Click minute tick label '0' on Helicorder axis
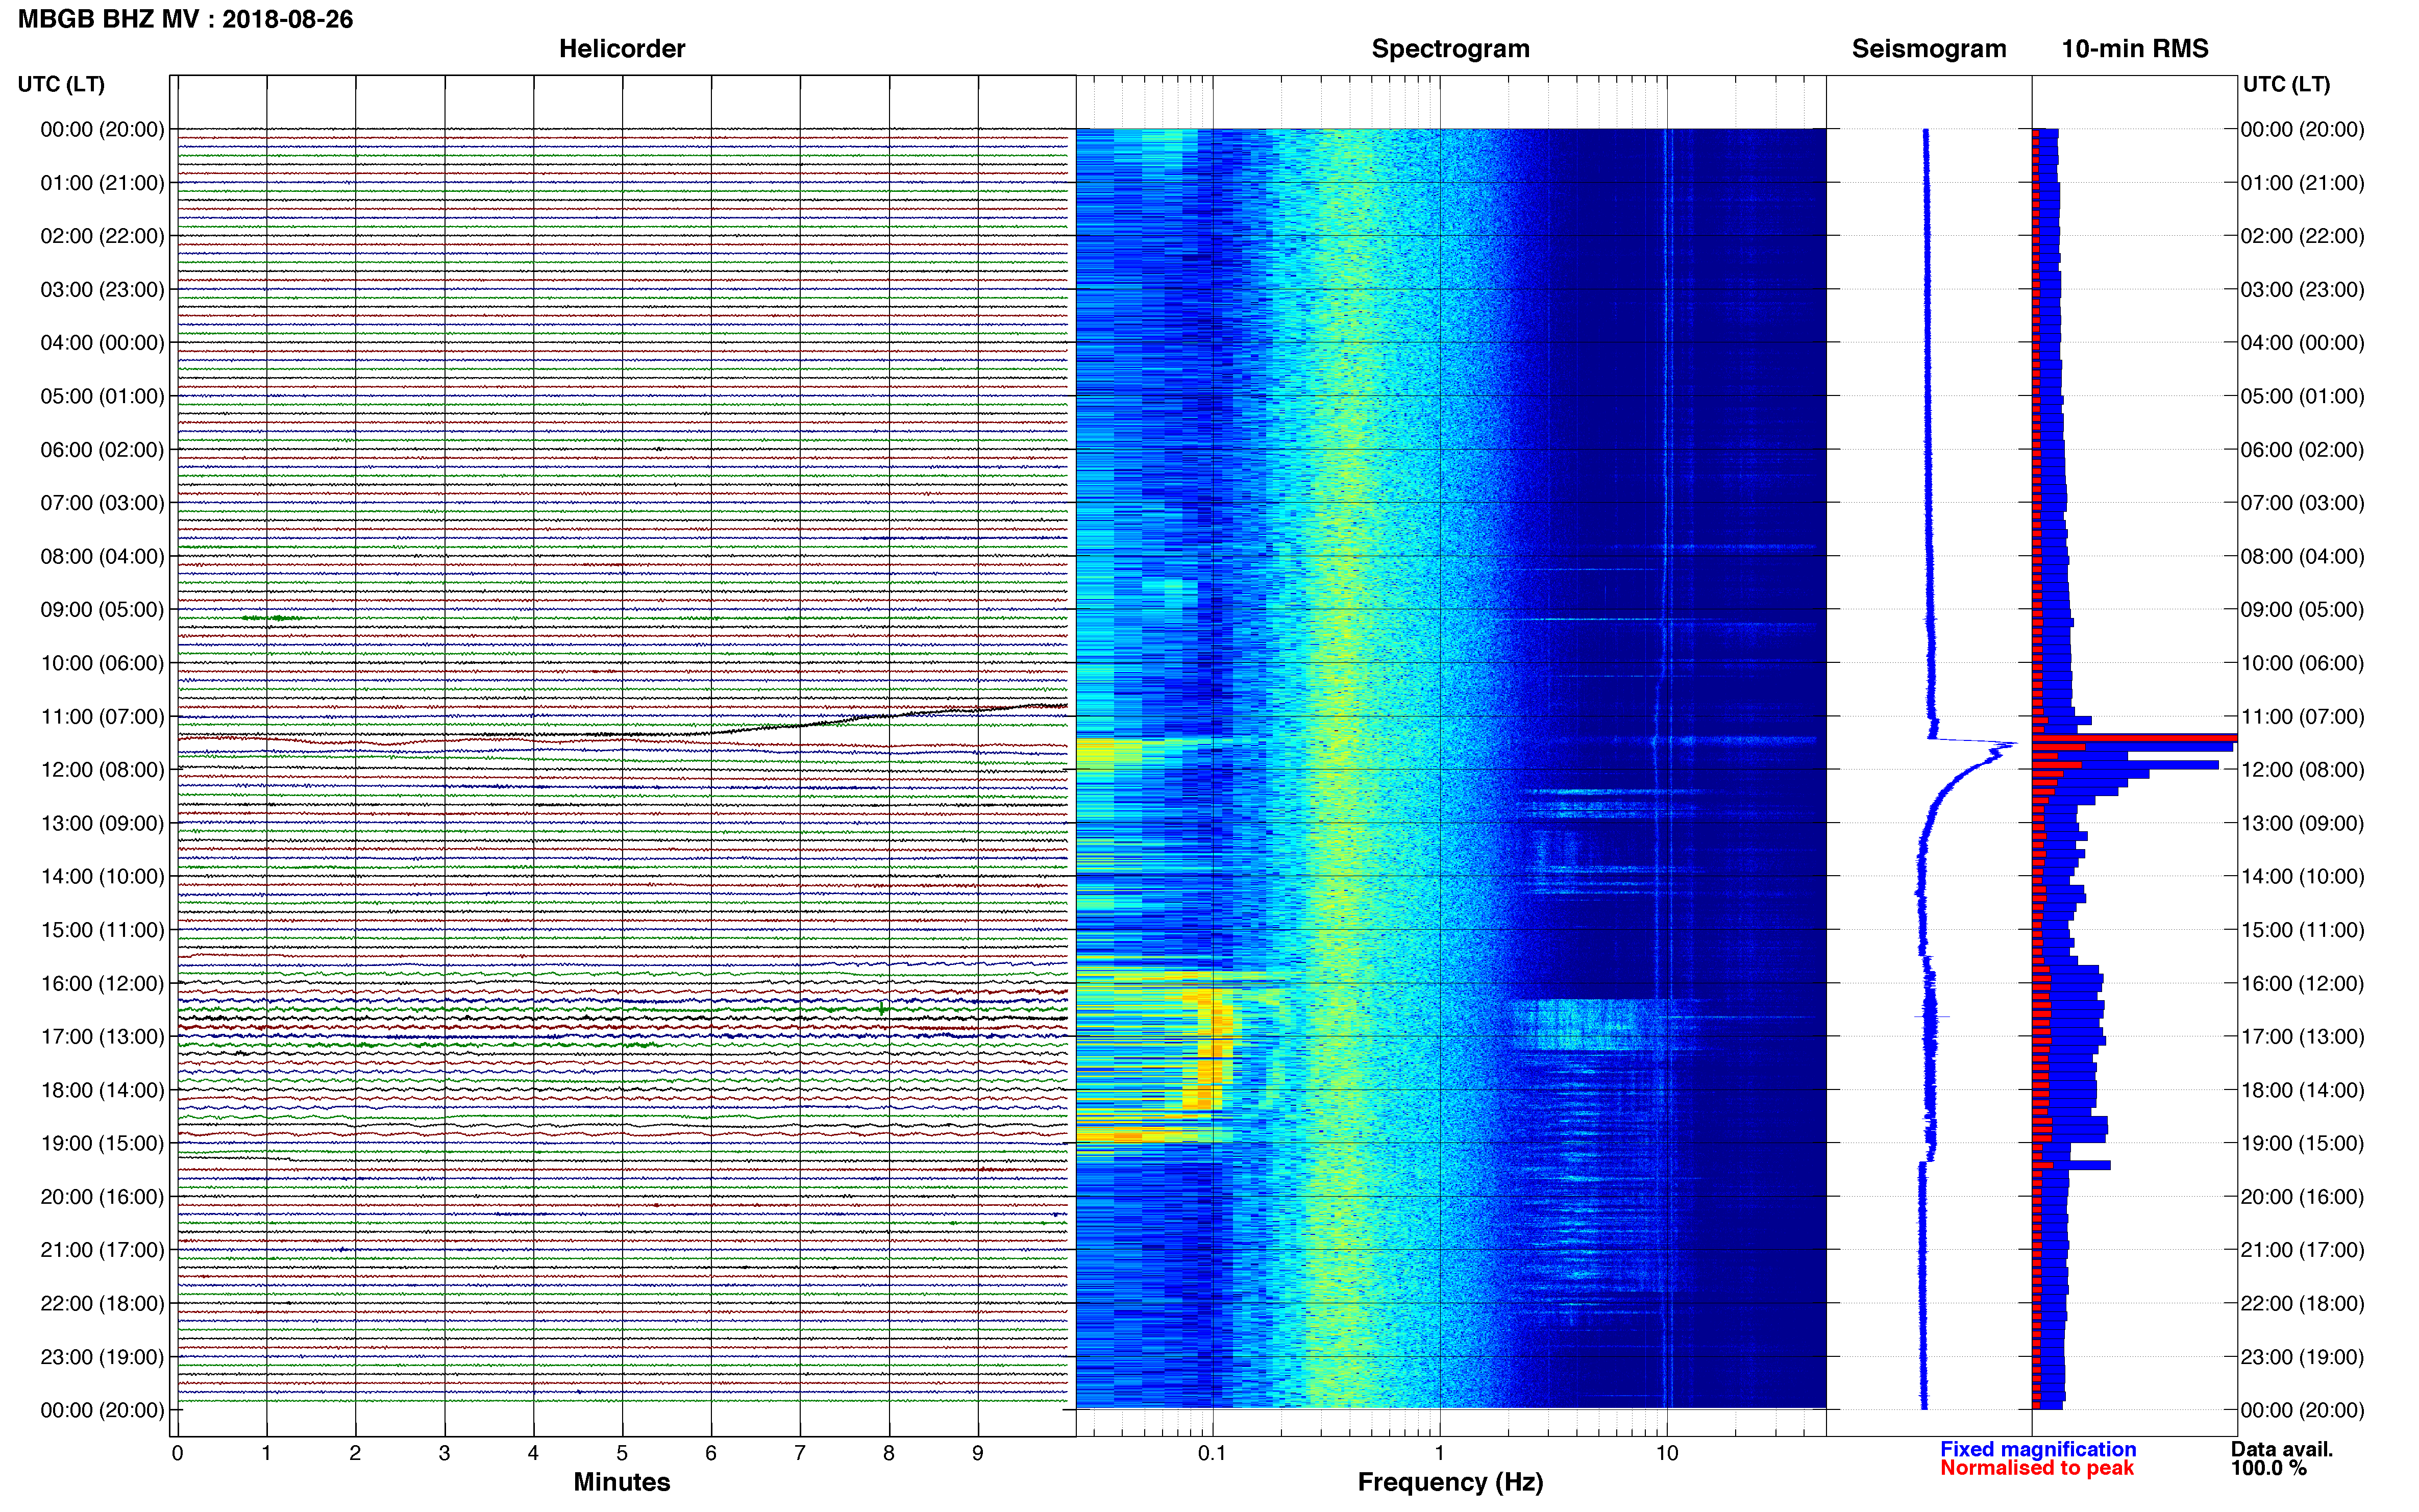This screenshot has height=1512, width=2419. [x=177, y=1453]
